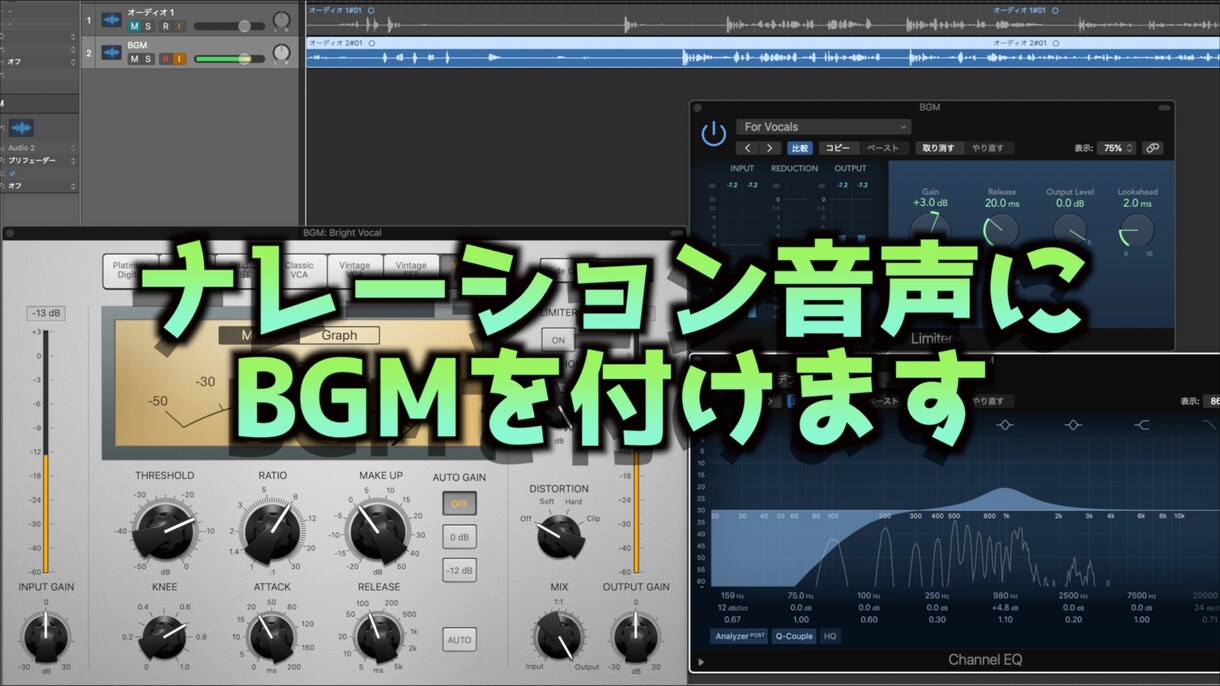The width and height of the screenshot is (1220, 686).
Task: Click the ペースト button in Limiter
Action: (883, 148)
